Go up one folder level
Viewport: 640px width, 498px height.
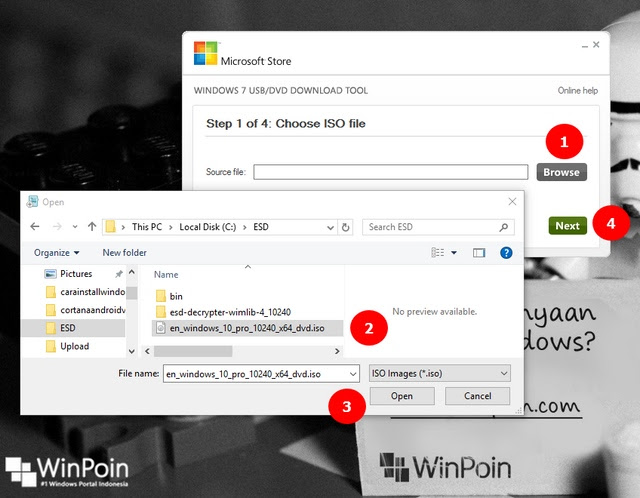pos(92,227)
